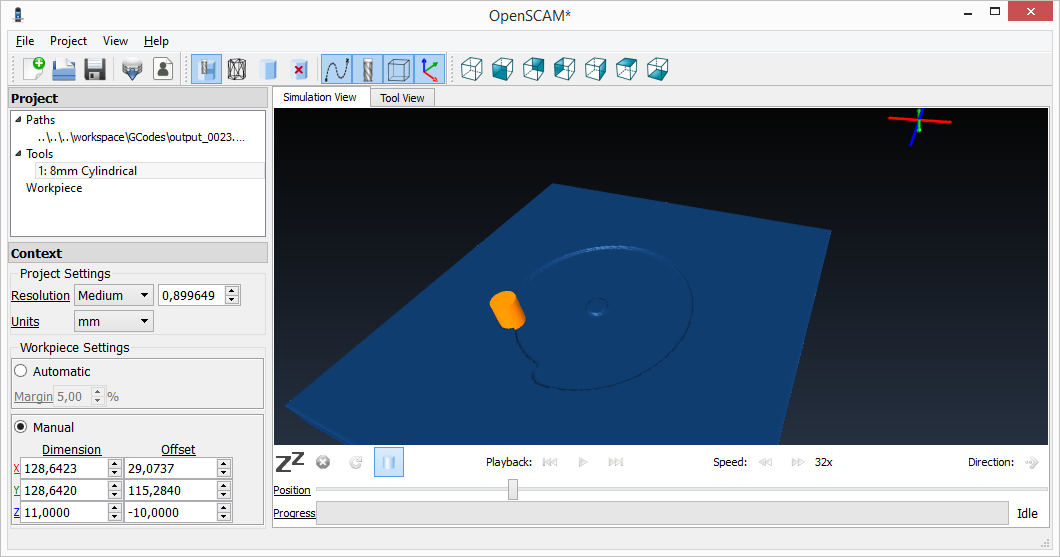
Task: Click the rerun simulation refresh icon
Action: click(356, 462)
